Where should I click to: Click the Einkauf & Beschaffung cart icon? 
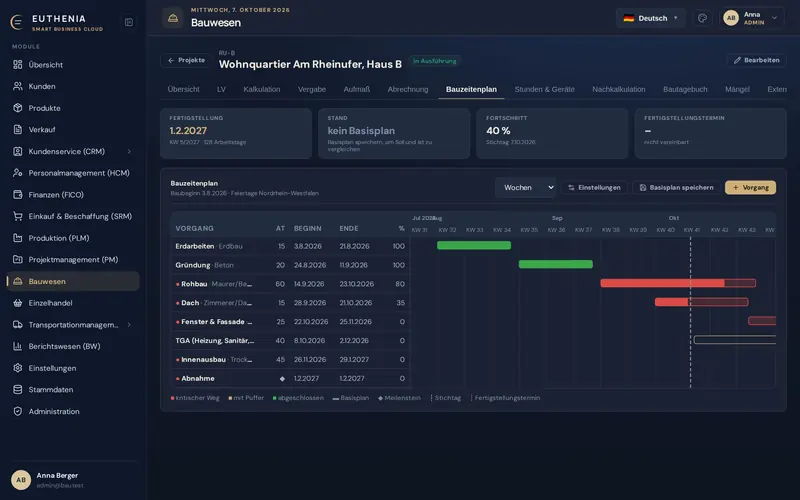tap(18, 216)
